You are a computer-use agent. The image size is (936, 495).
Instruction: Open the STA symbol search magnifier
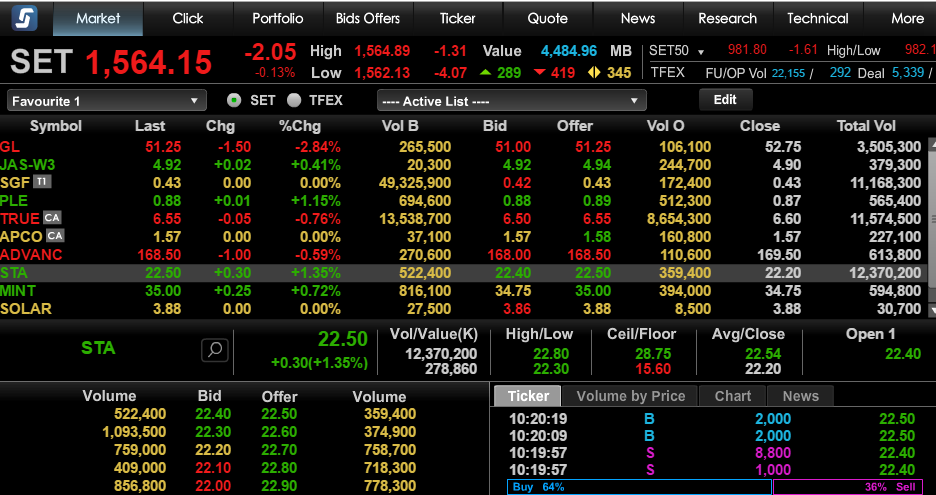pos(215,350)
